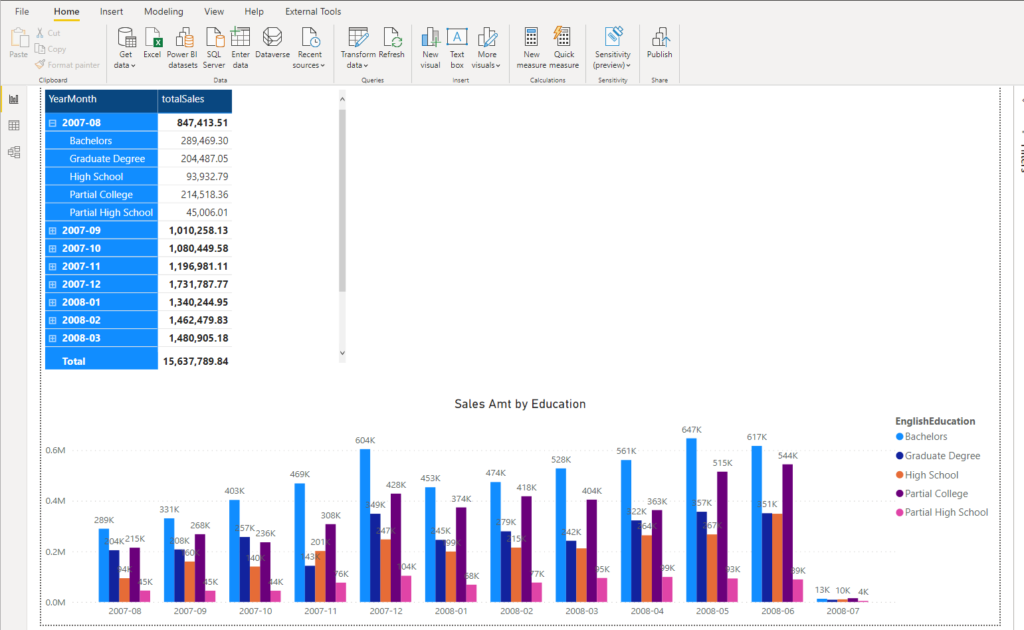Switch to Data view in sidebar
1024x630 pixels.
pos(14,125)
